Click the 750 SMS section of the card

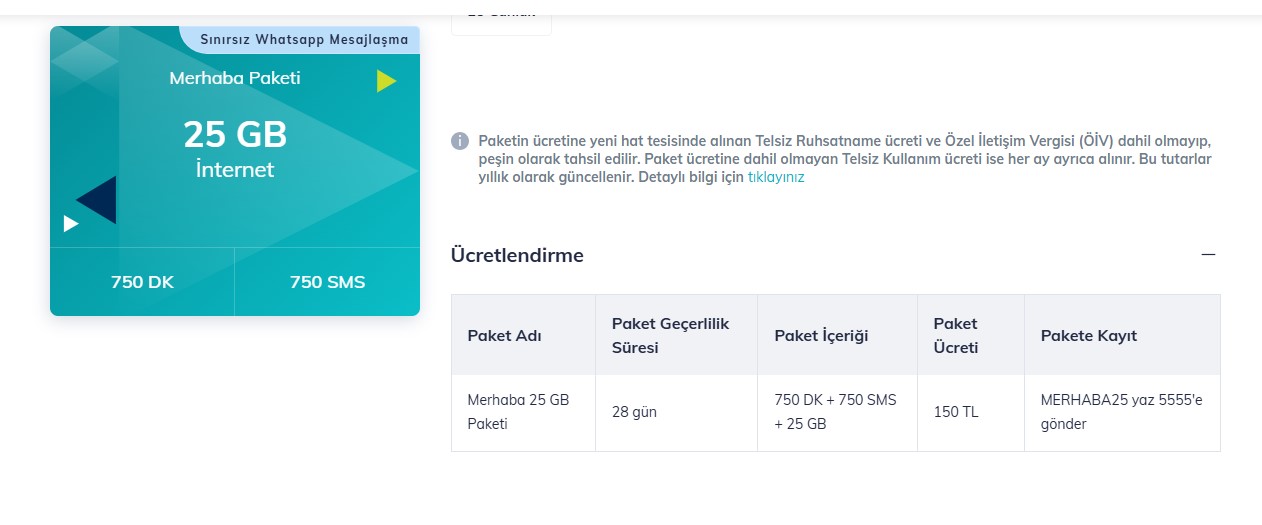327,282
